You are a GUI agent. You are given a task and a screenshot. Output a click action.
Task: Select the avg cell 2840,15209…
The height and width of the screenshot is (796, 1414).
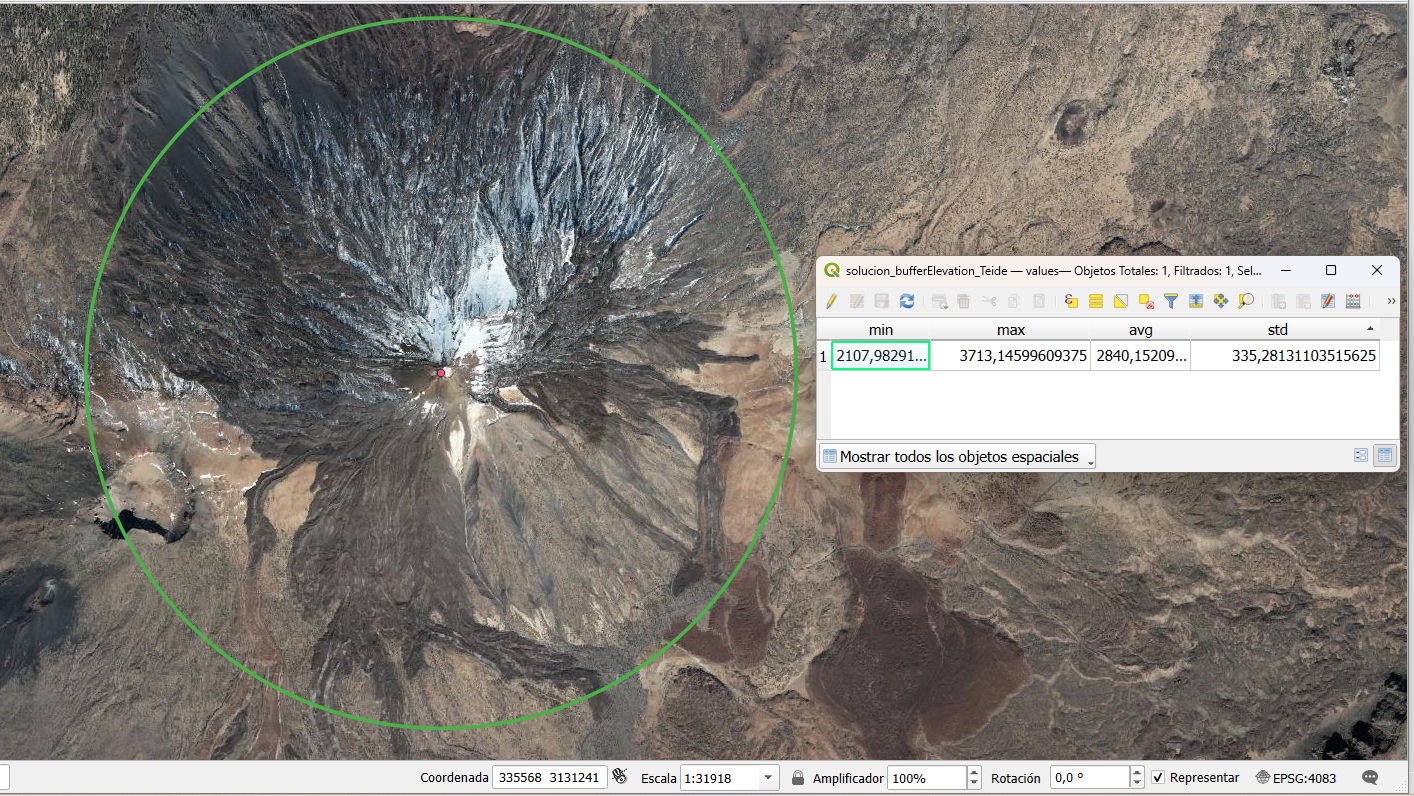[x=1141, y=355]
